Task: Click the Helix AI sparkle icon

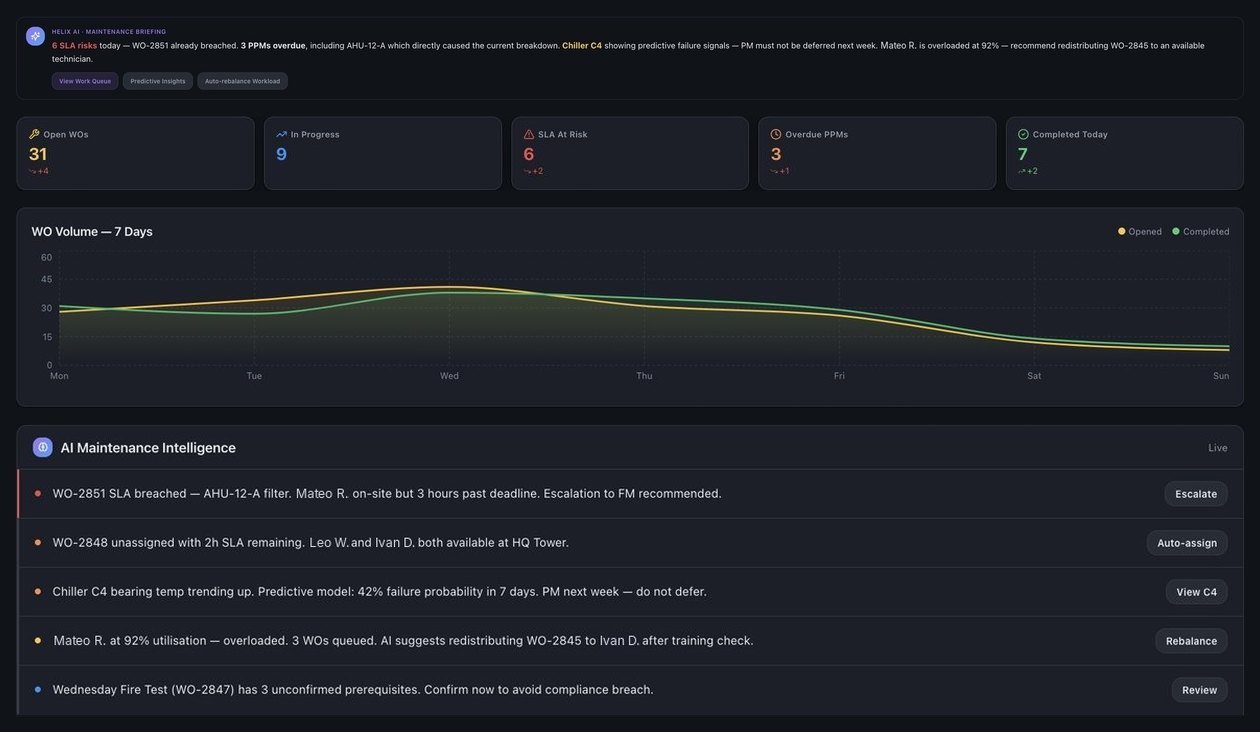Action: tap(35, 36)
